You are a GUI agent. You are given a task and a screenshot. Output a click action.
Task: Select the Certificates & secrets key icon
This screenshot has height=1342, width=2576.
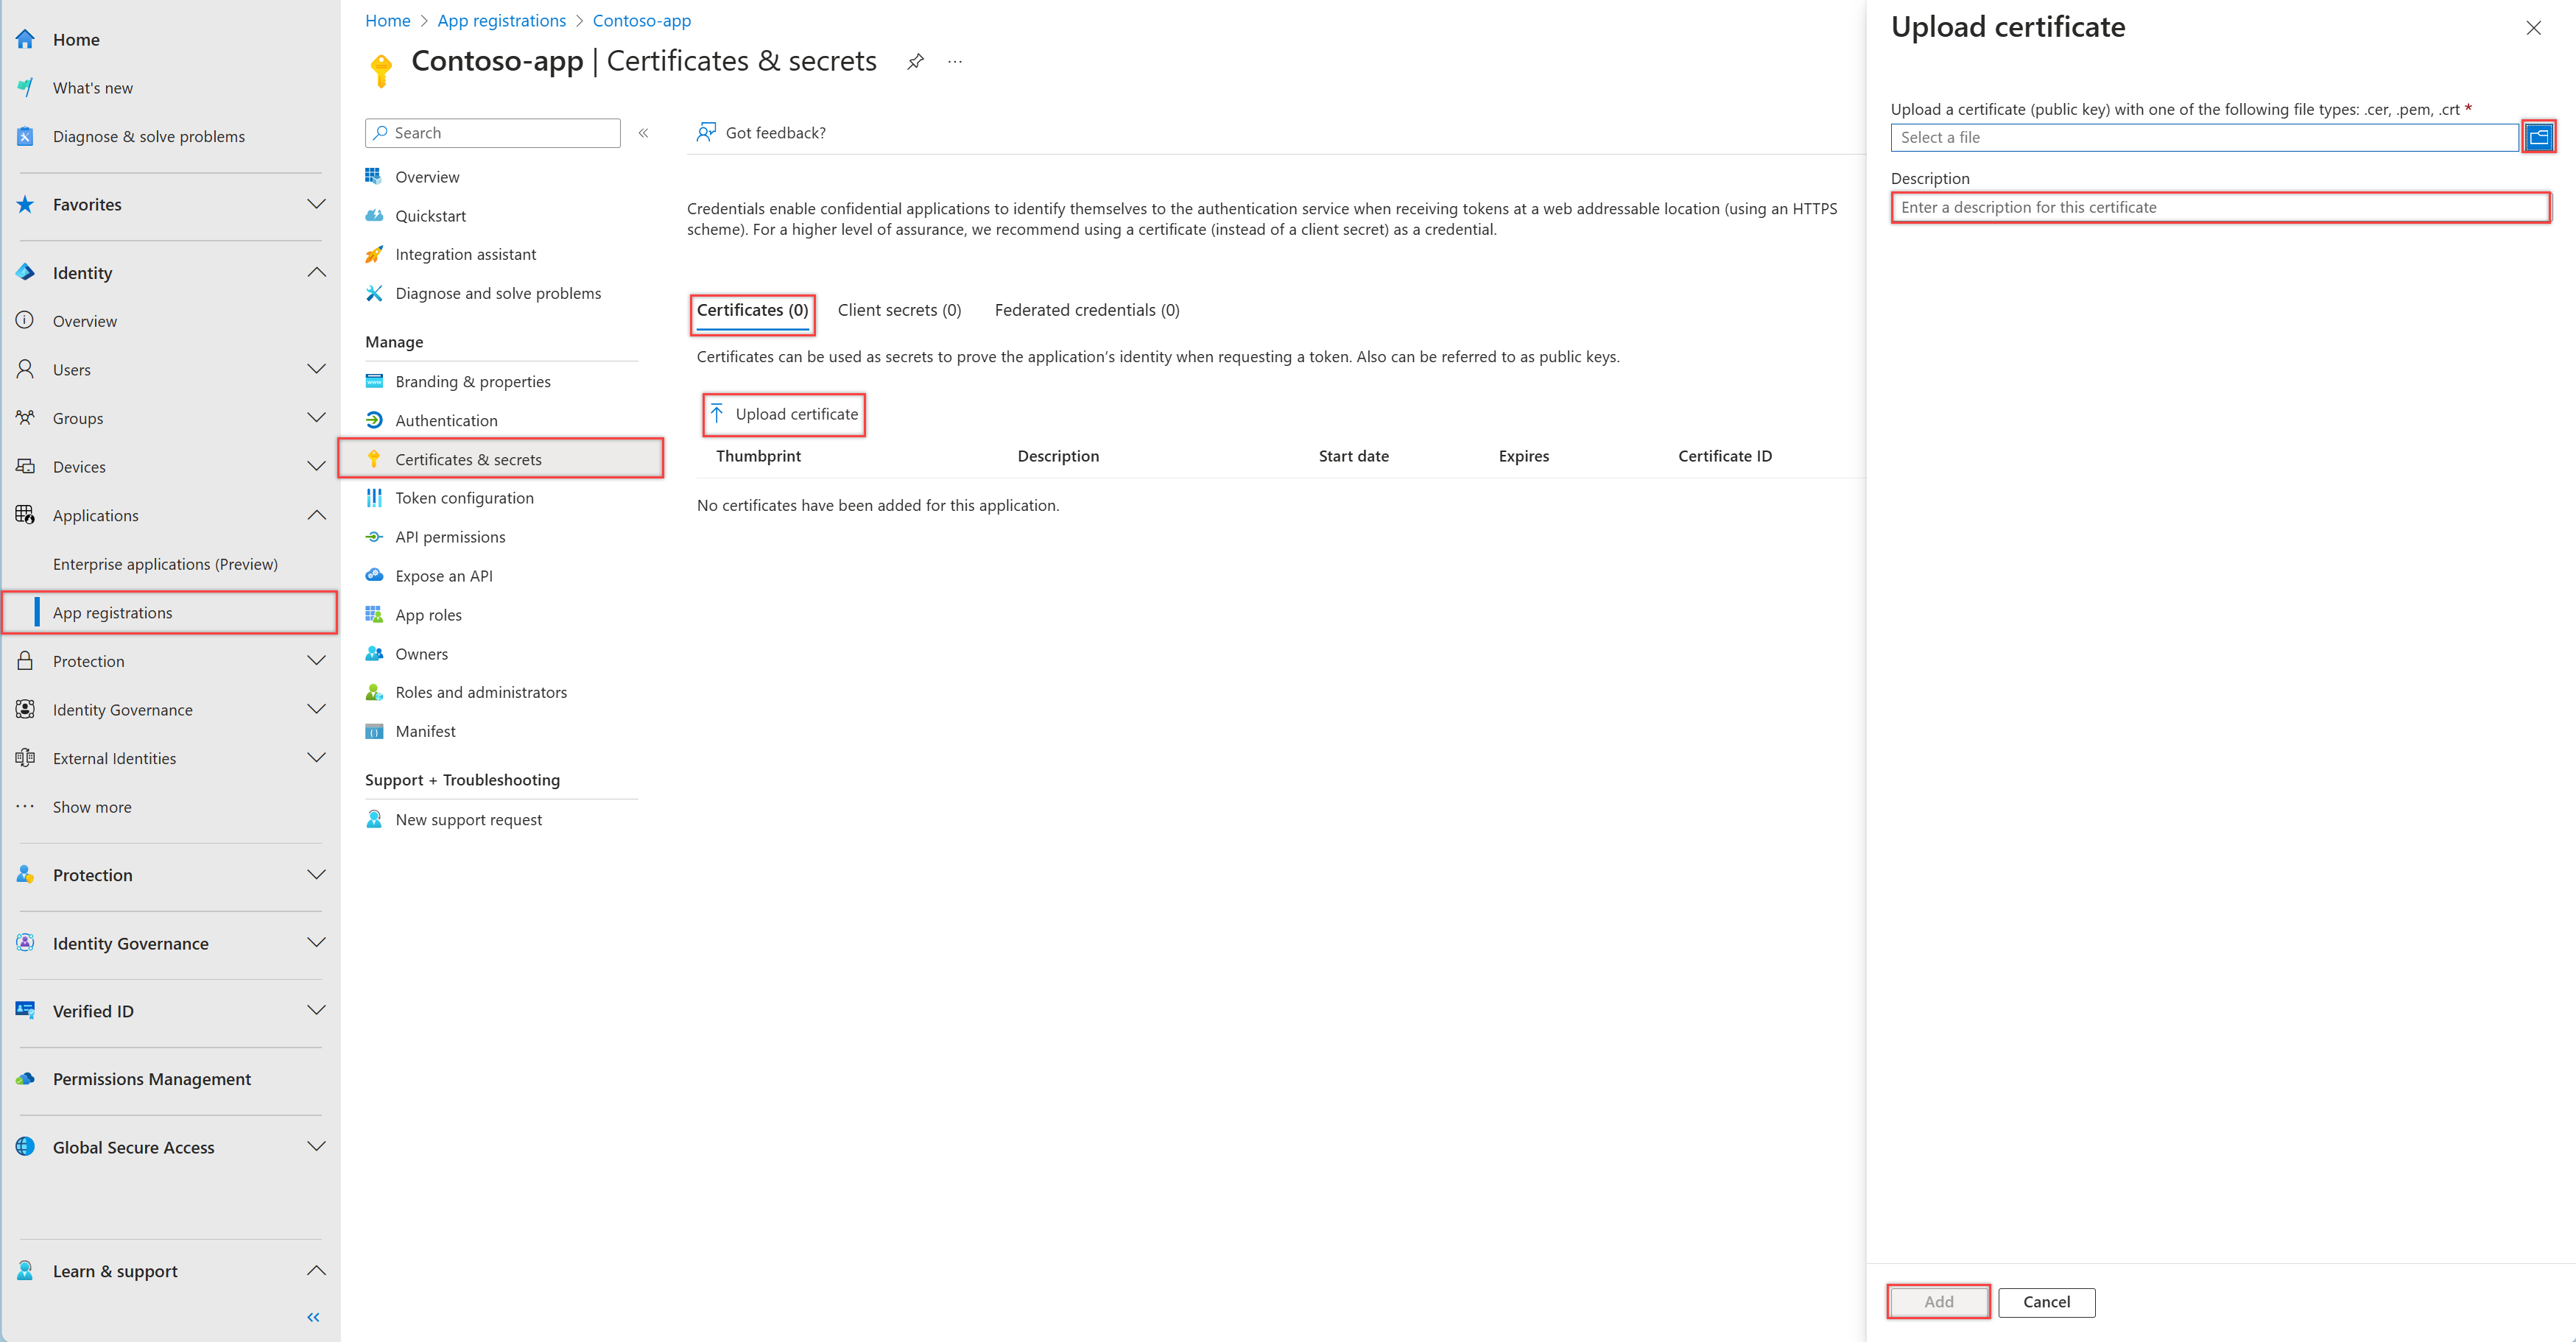click(x=374, y=459)
